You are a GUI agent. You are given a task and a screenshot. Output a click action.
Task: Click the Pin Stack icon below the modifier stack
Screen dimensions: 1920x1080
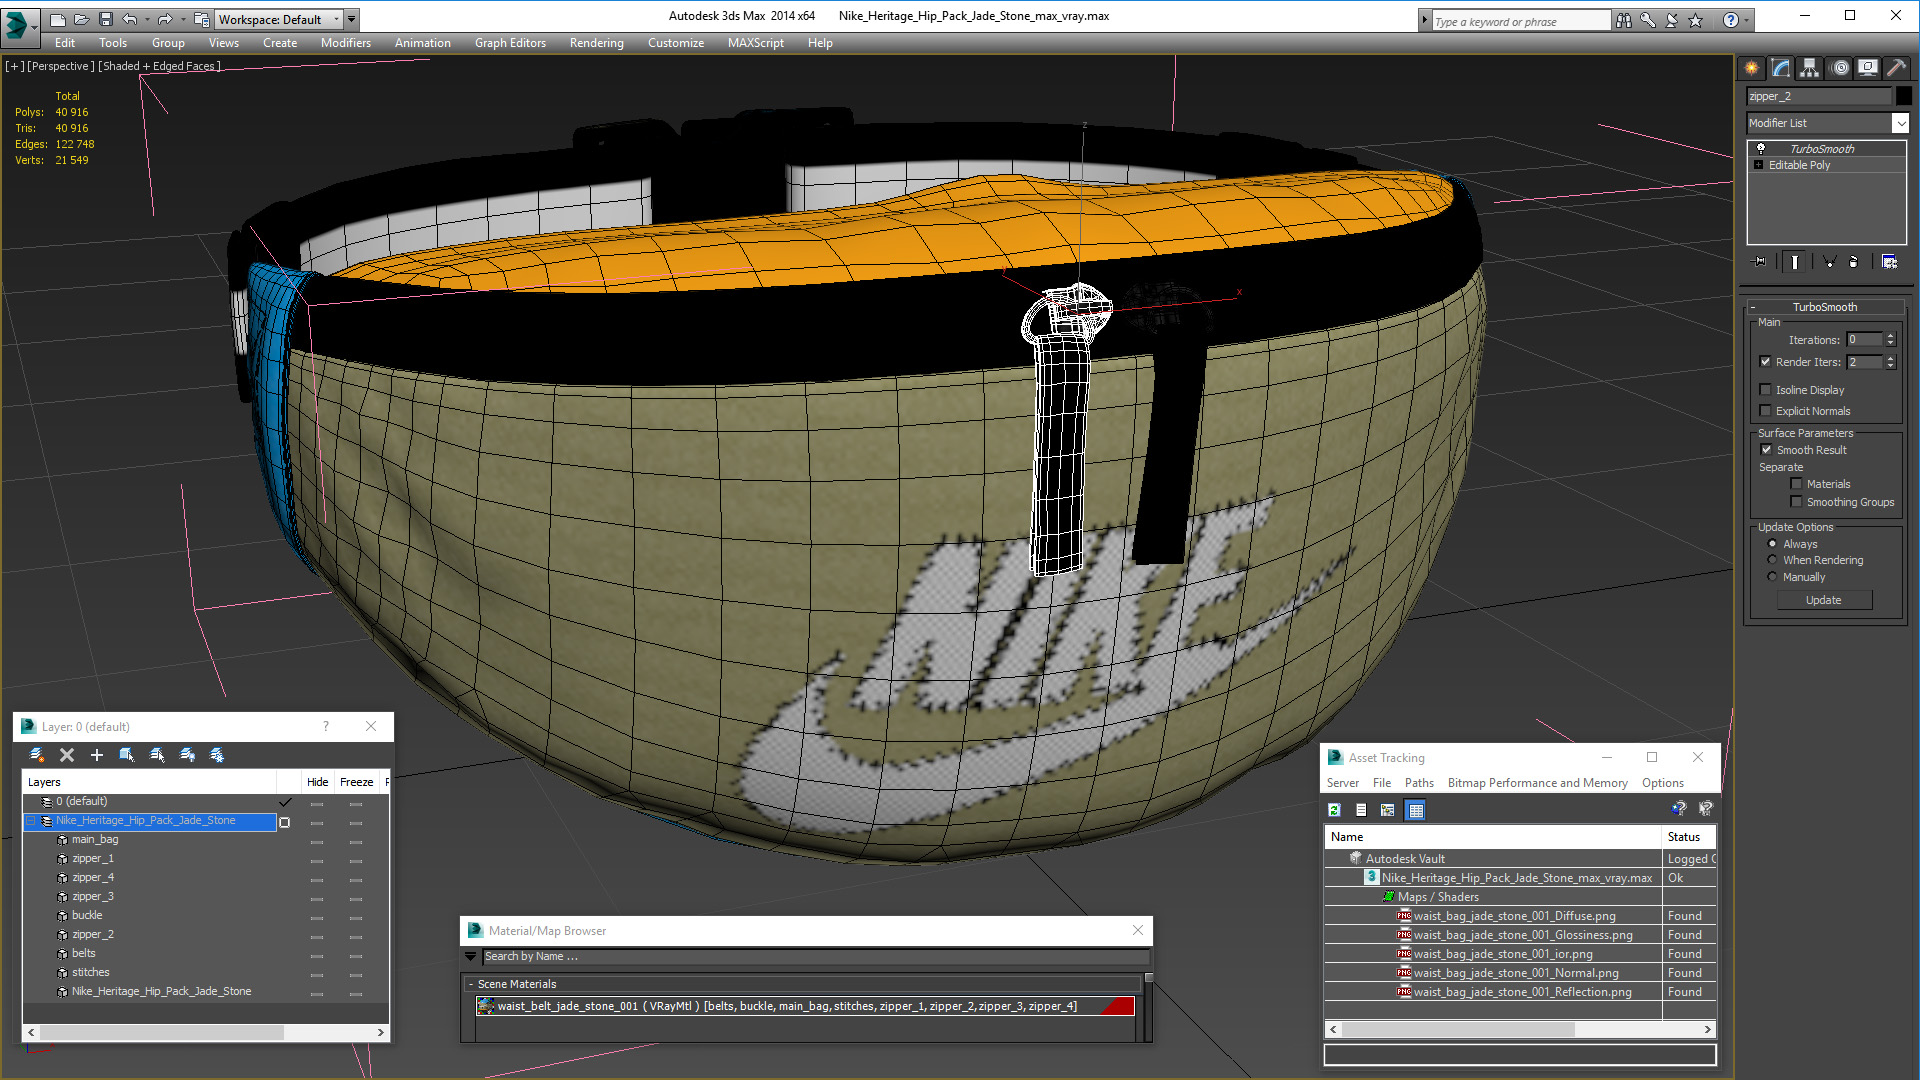(1760, 262)
